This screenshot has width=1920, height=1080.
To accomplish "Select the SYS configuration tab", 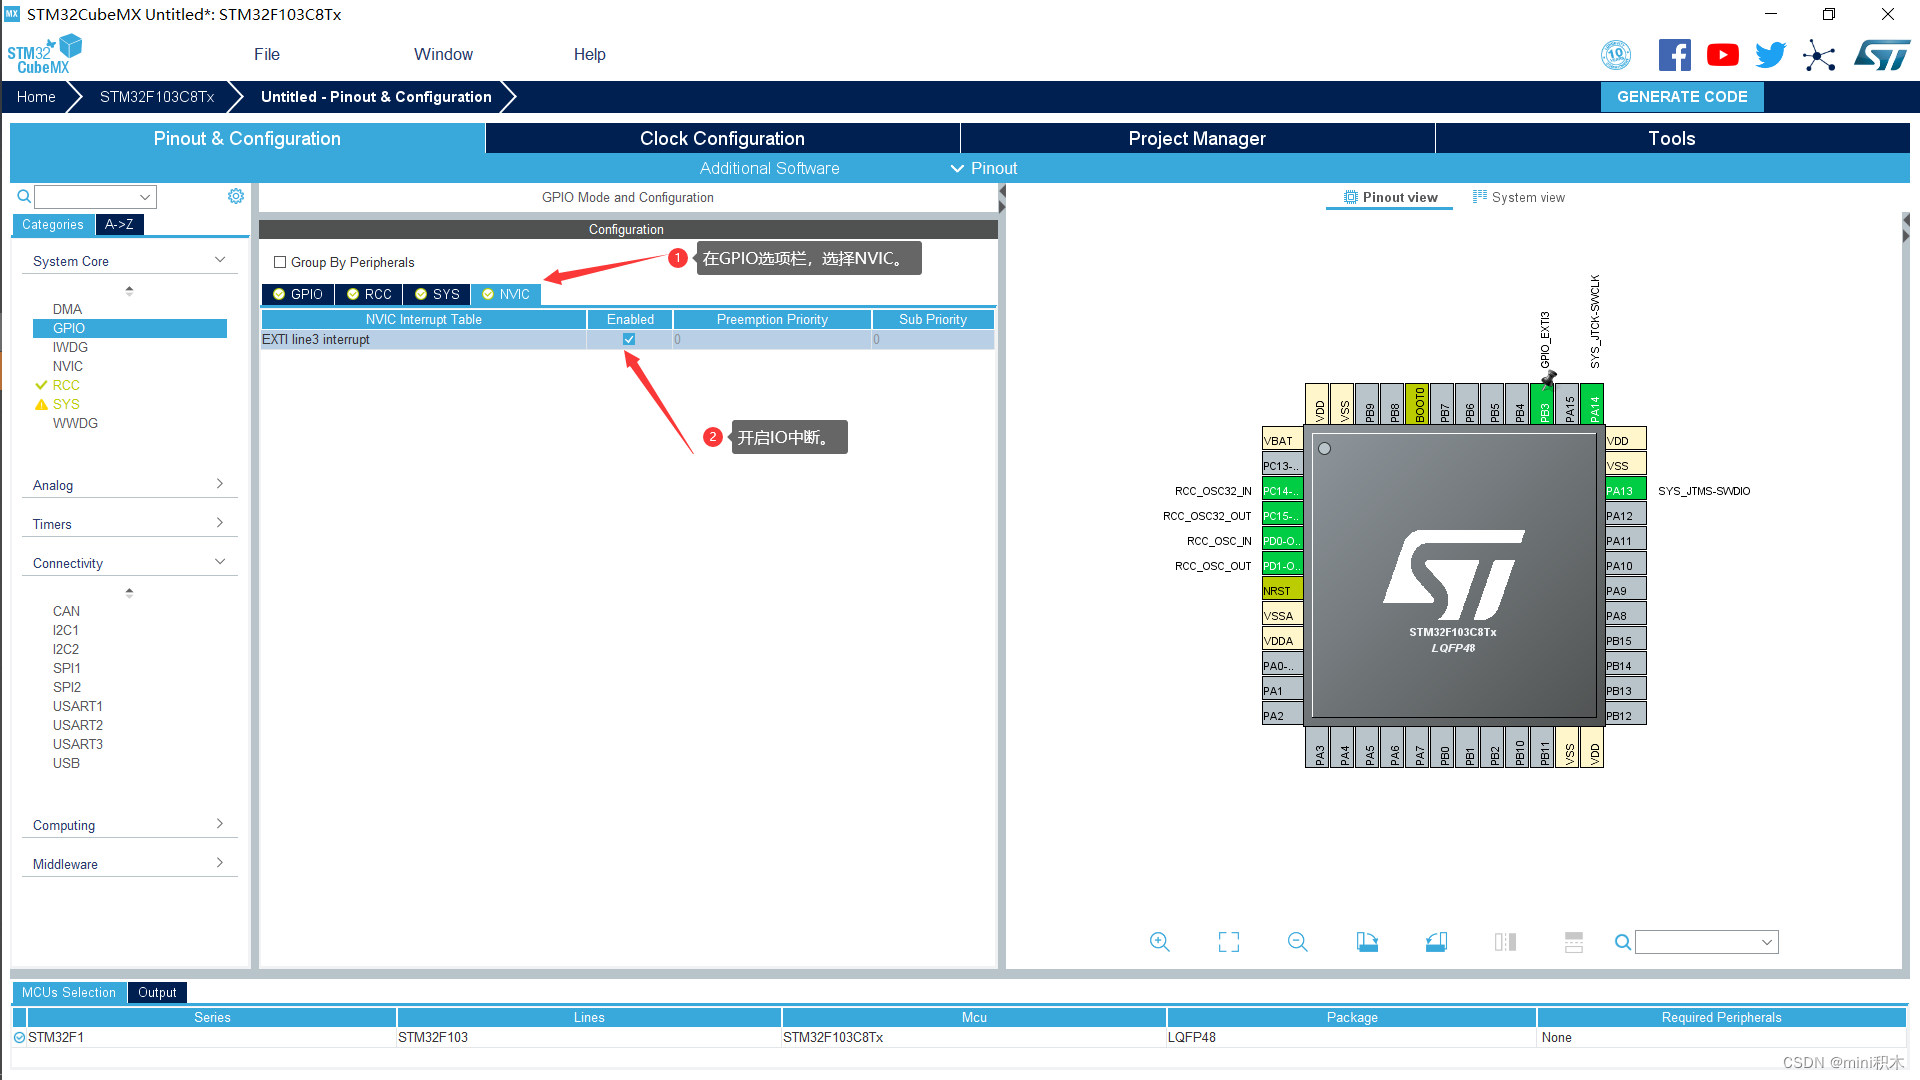I will click(x=437, y=294).
